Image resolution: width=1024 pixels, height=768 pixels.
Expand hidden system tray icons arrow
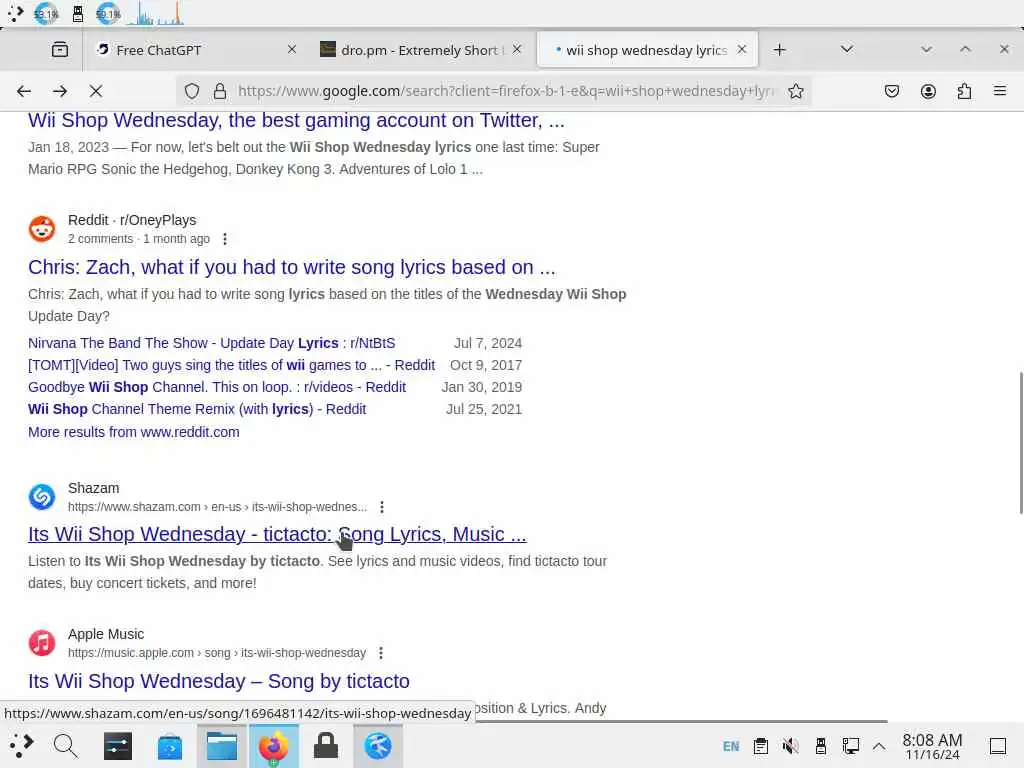pos(879,746)
